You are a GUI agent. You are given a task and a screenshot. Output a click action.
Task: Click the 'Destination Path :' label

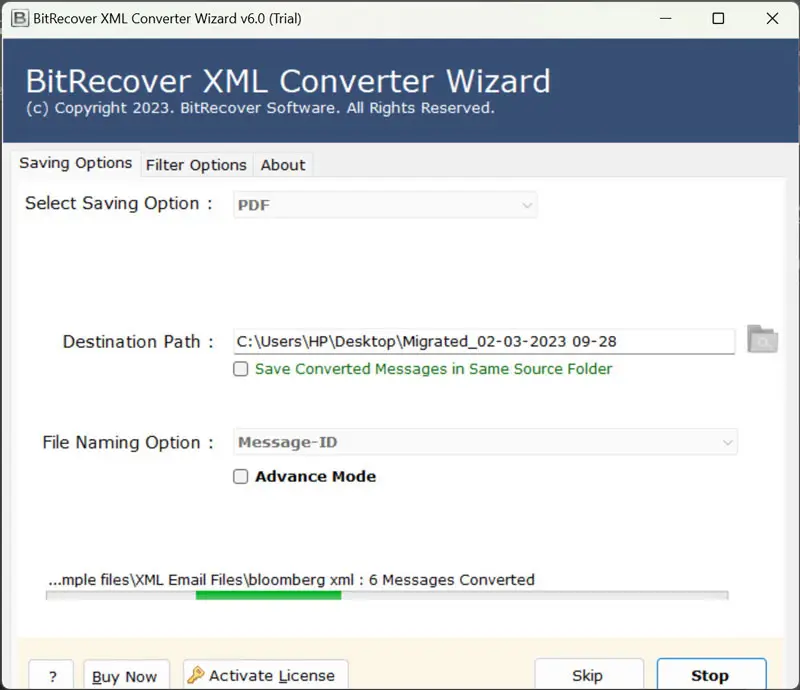click(138, 341)
